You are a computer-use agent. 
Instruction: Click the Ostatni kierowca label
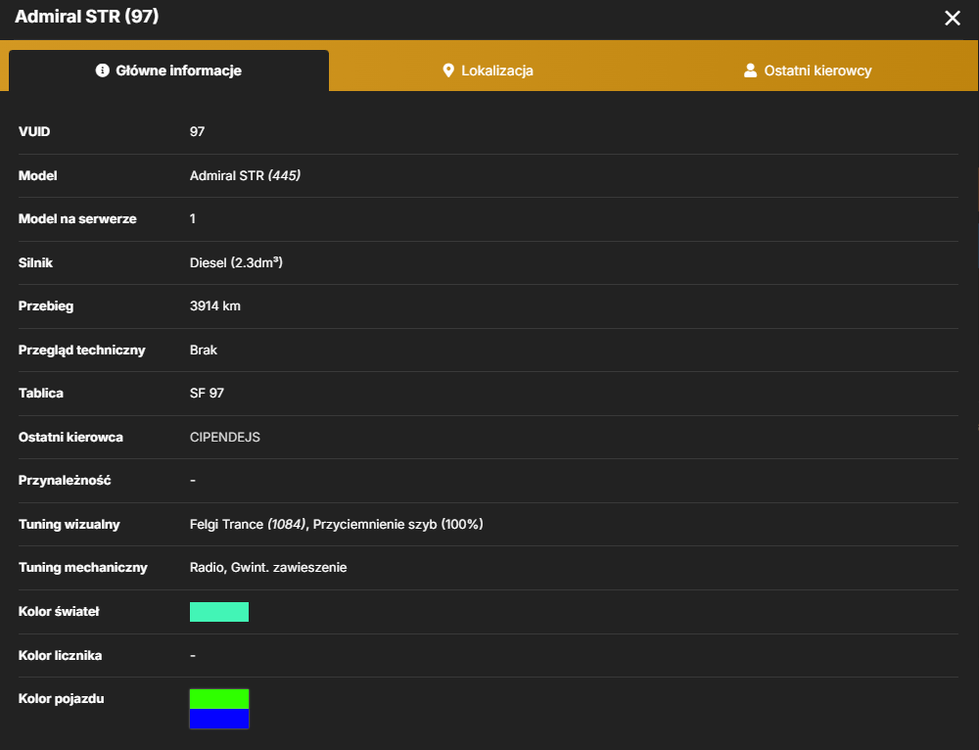71,437
